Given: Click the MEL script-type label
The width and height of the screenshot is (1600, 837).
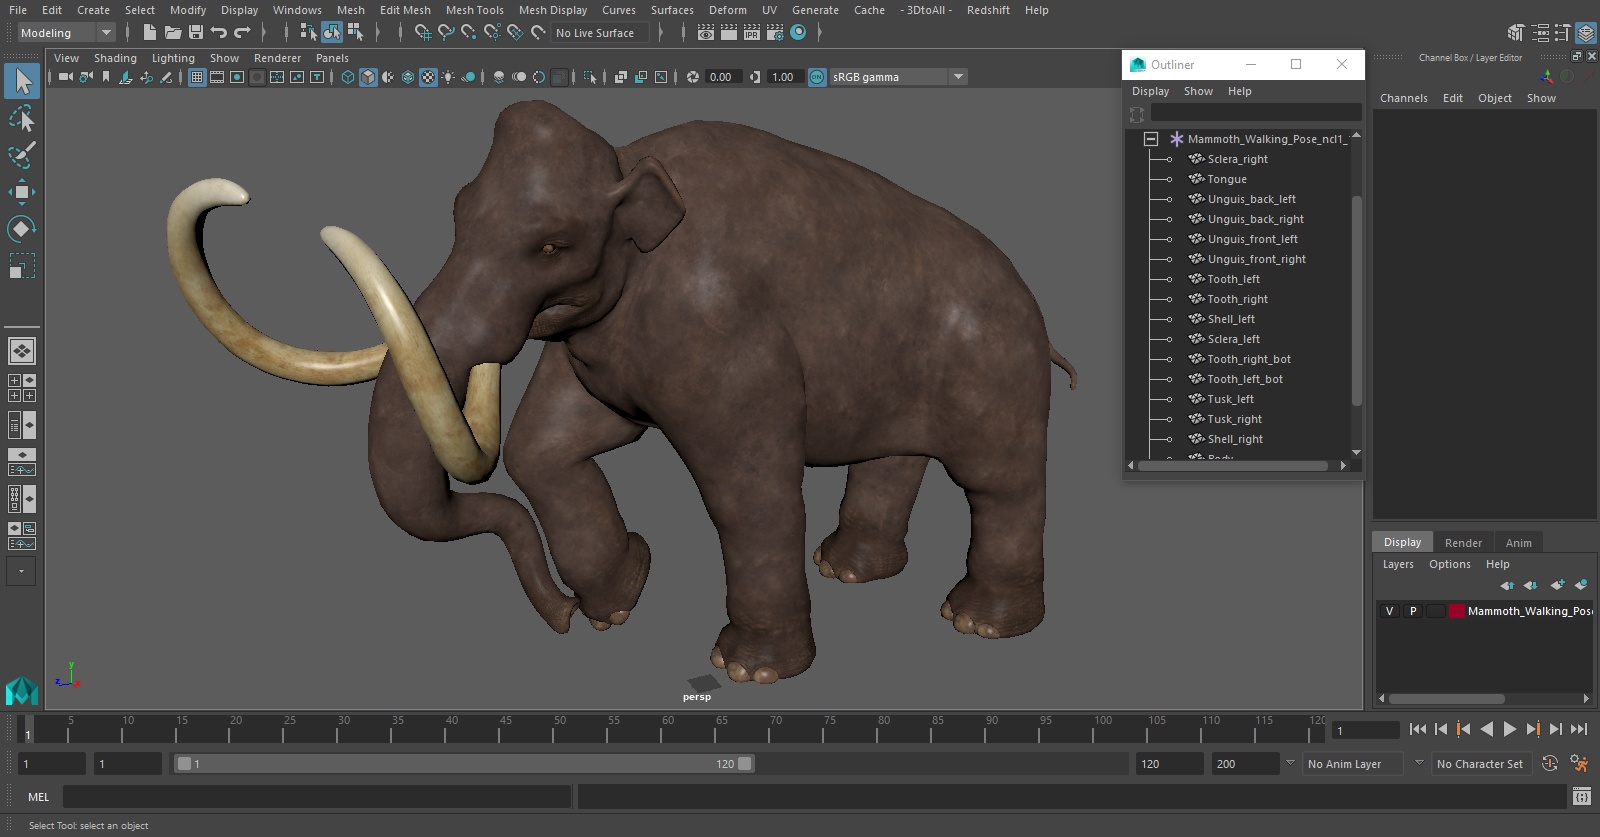Looking at the screenshot, I should click(38, 797).
